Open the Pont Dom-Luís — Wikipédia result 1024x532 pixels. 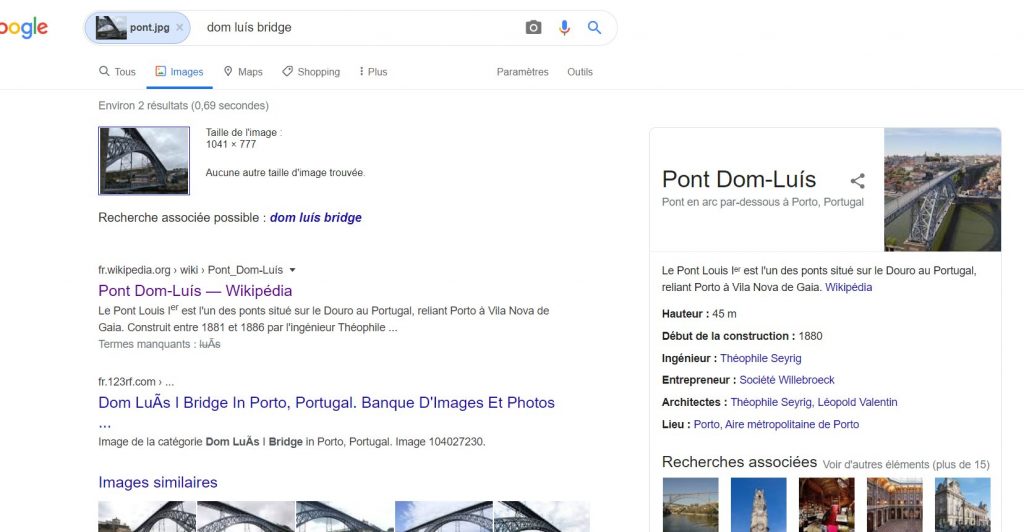point(195,291)
